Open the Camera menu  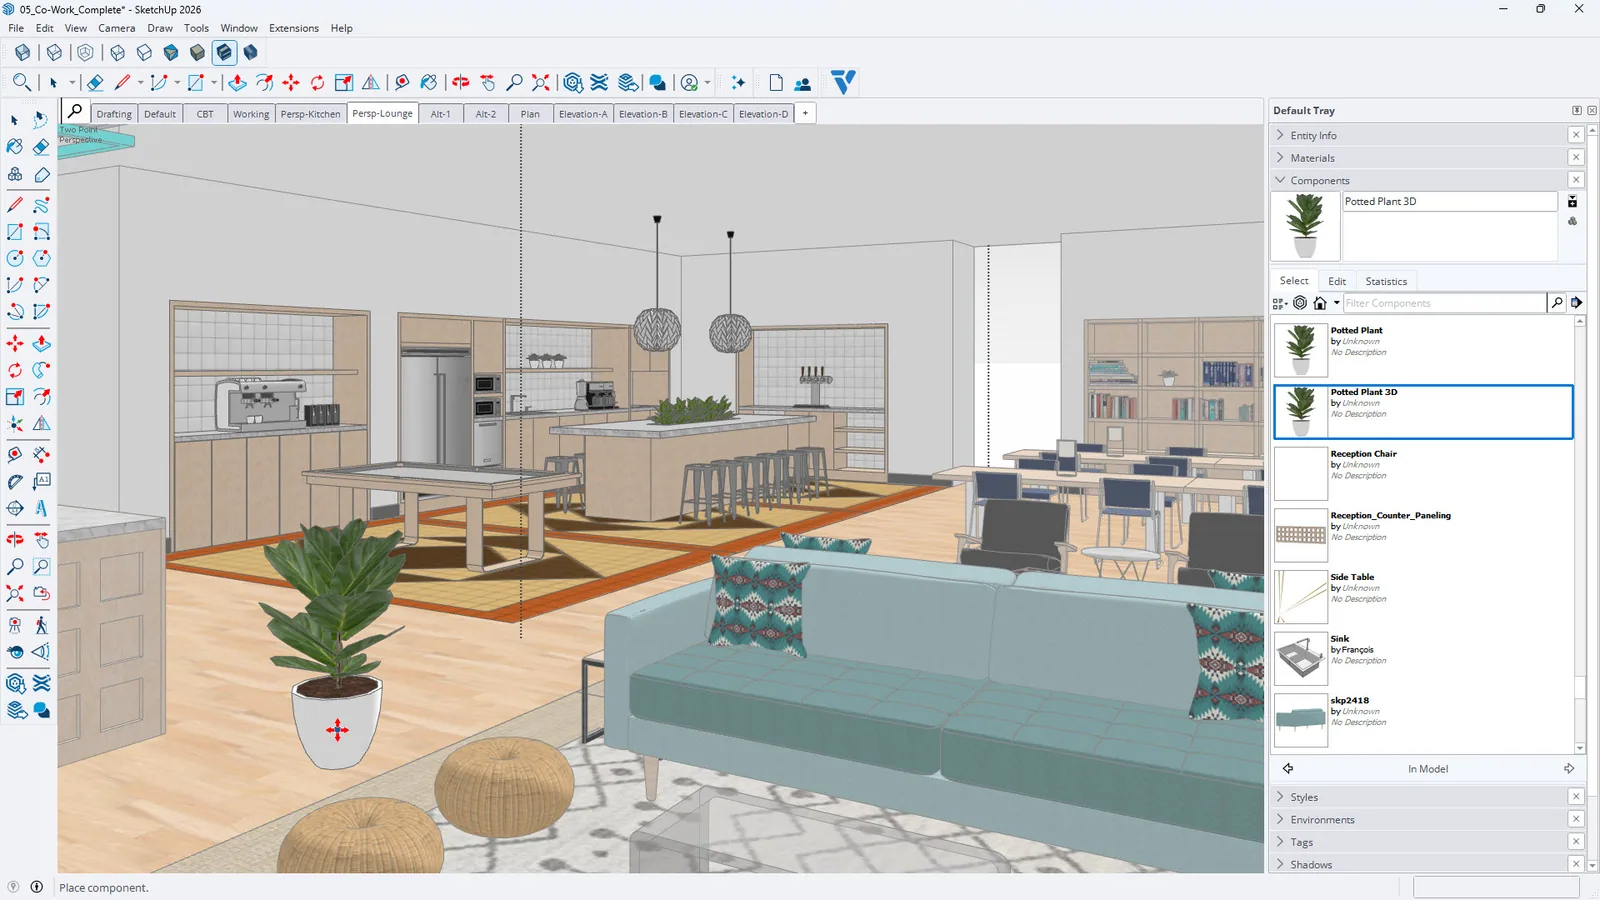tap(116, 28)
